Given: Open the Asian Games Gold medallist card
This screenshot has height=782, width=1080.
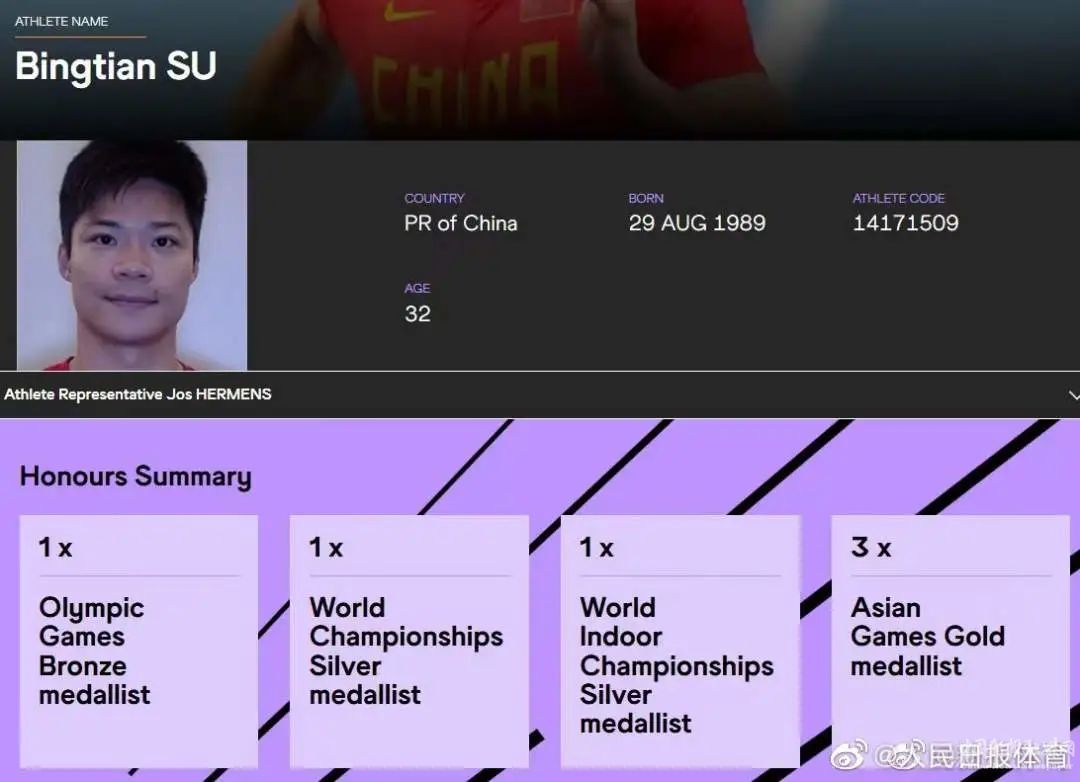Looking at the screenshot, I should [950, 640].
